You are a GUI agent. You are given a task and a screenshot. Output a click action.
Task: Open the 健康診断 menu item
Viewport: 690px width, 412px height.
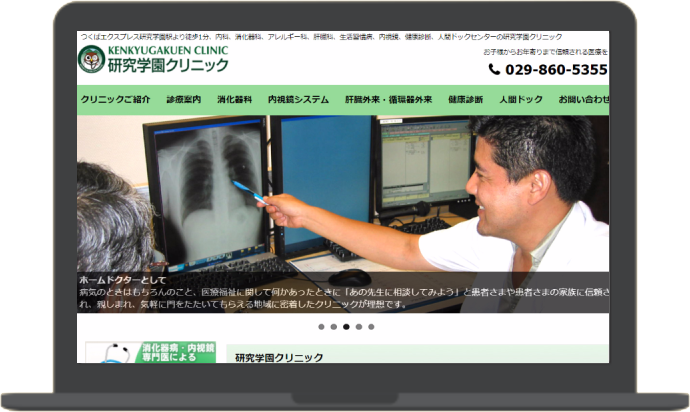point(466,99)
